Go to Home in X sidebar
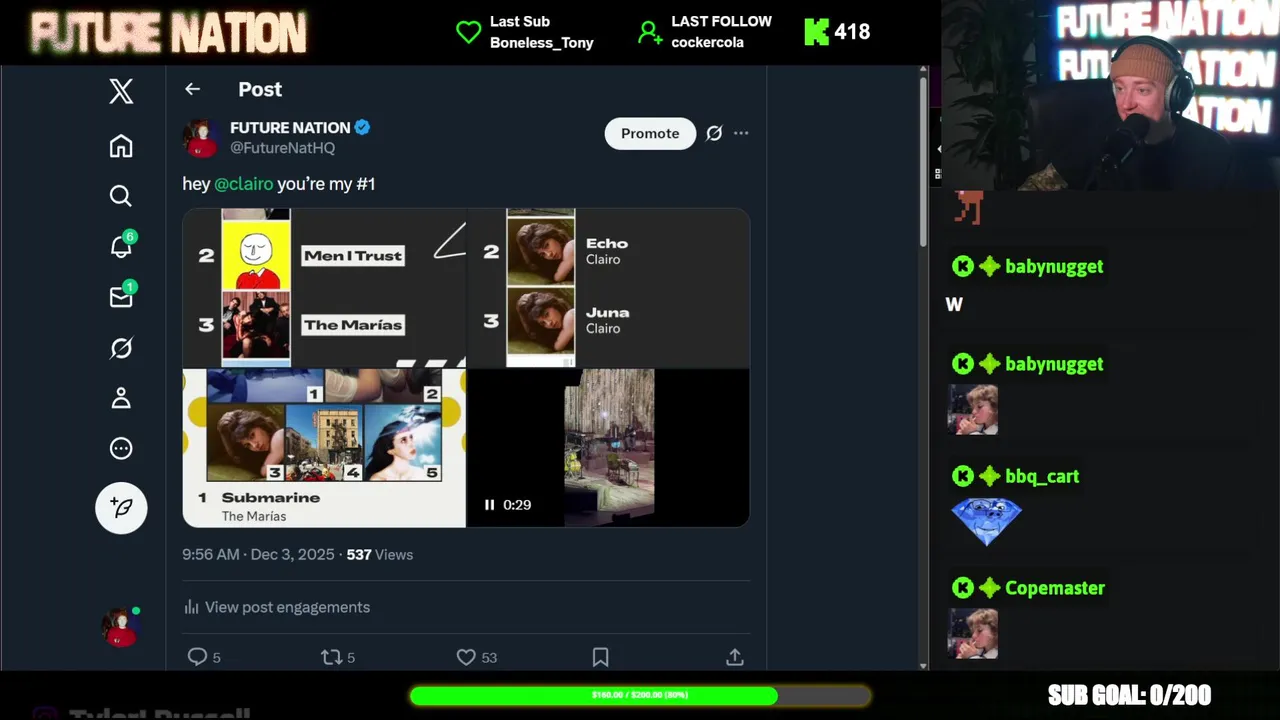Image resolution: width=1280 pixels, height=720 pixels. [121, 146]
